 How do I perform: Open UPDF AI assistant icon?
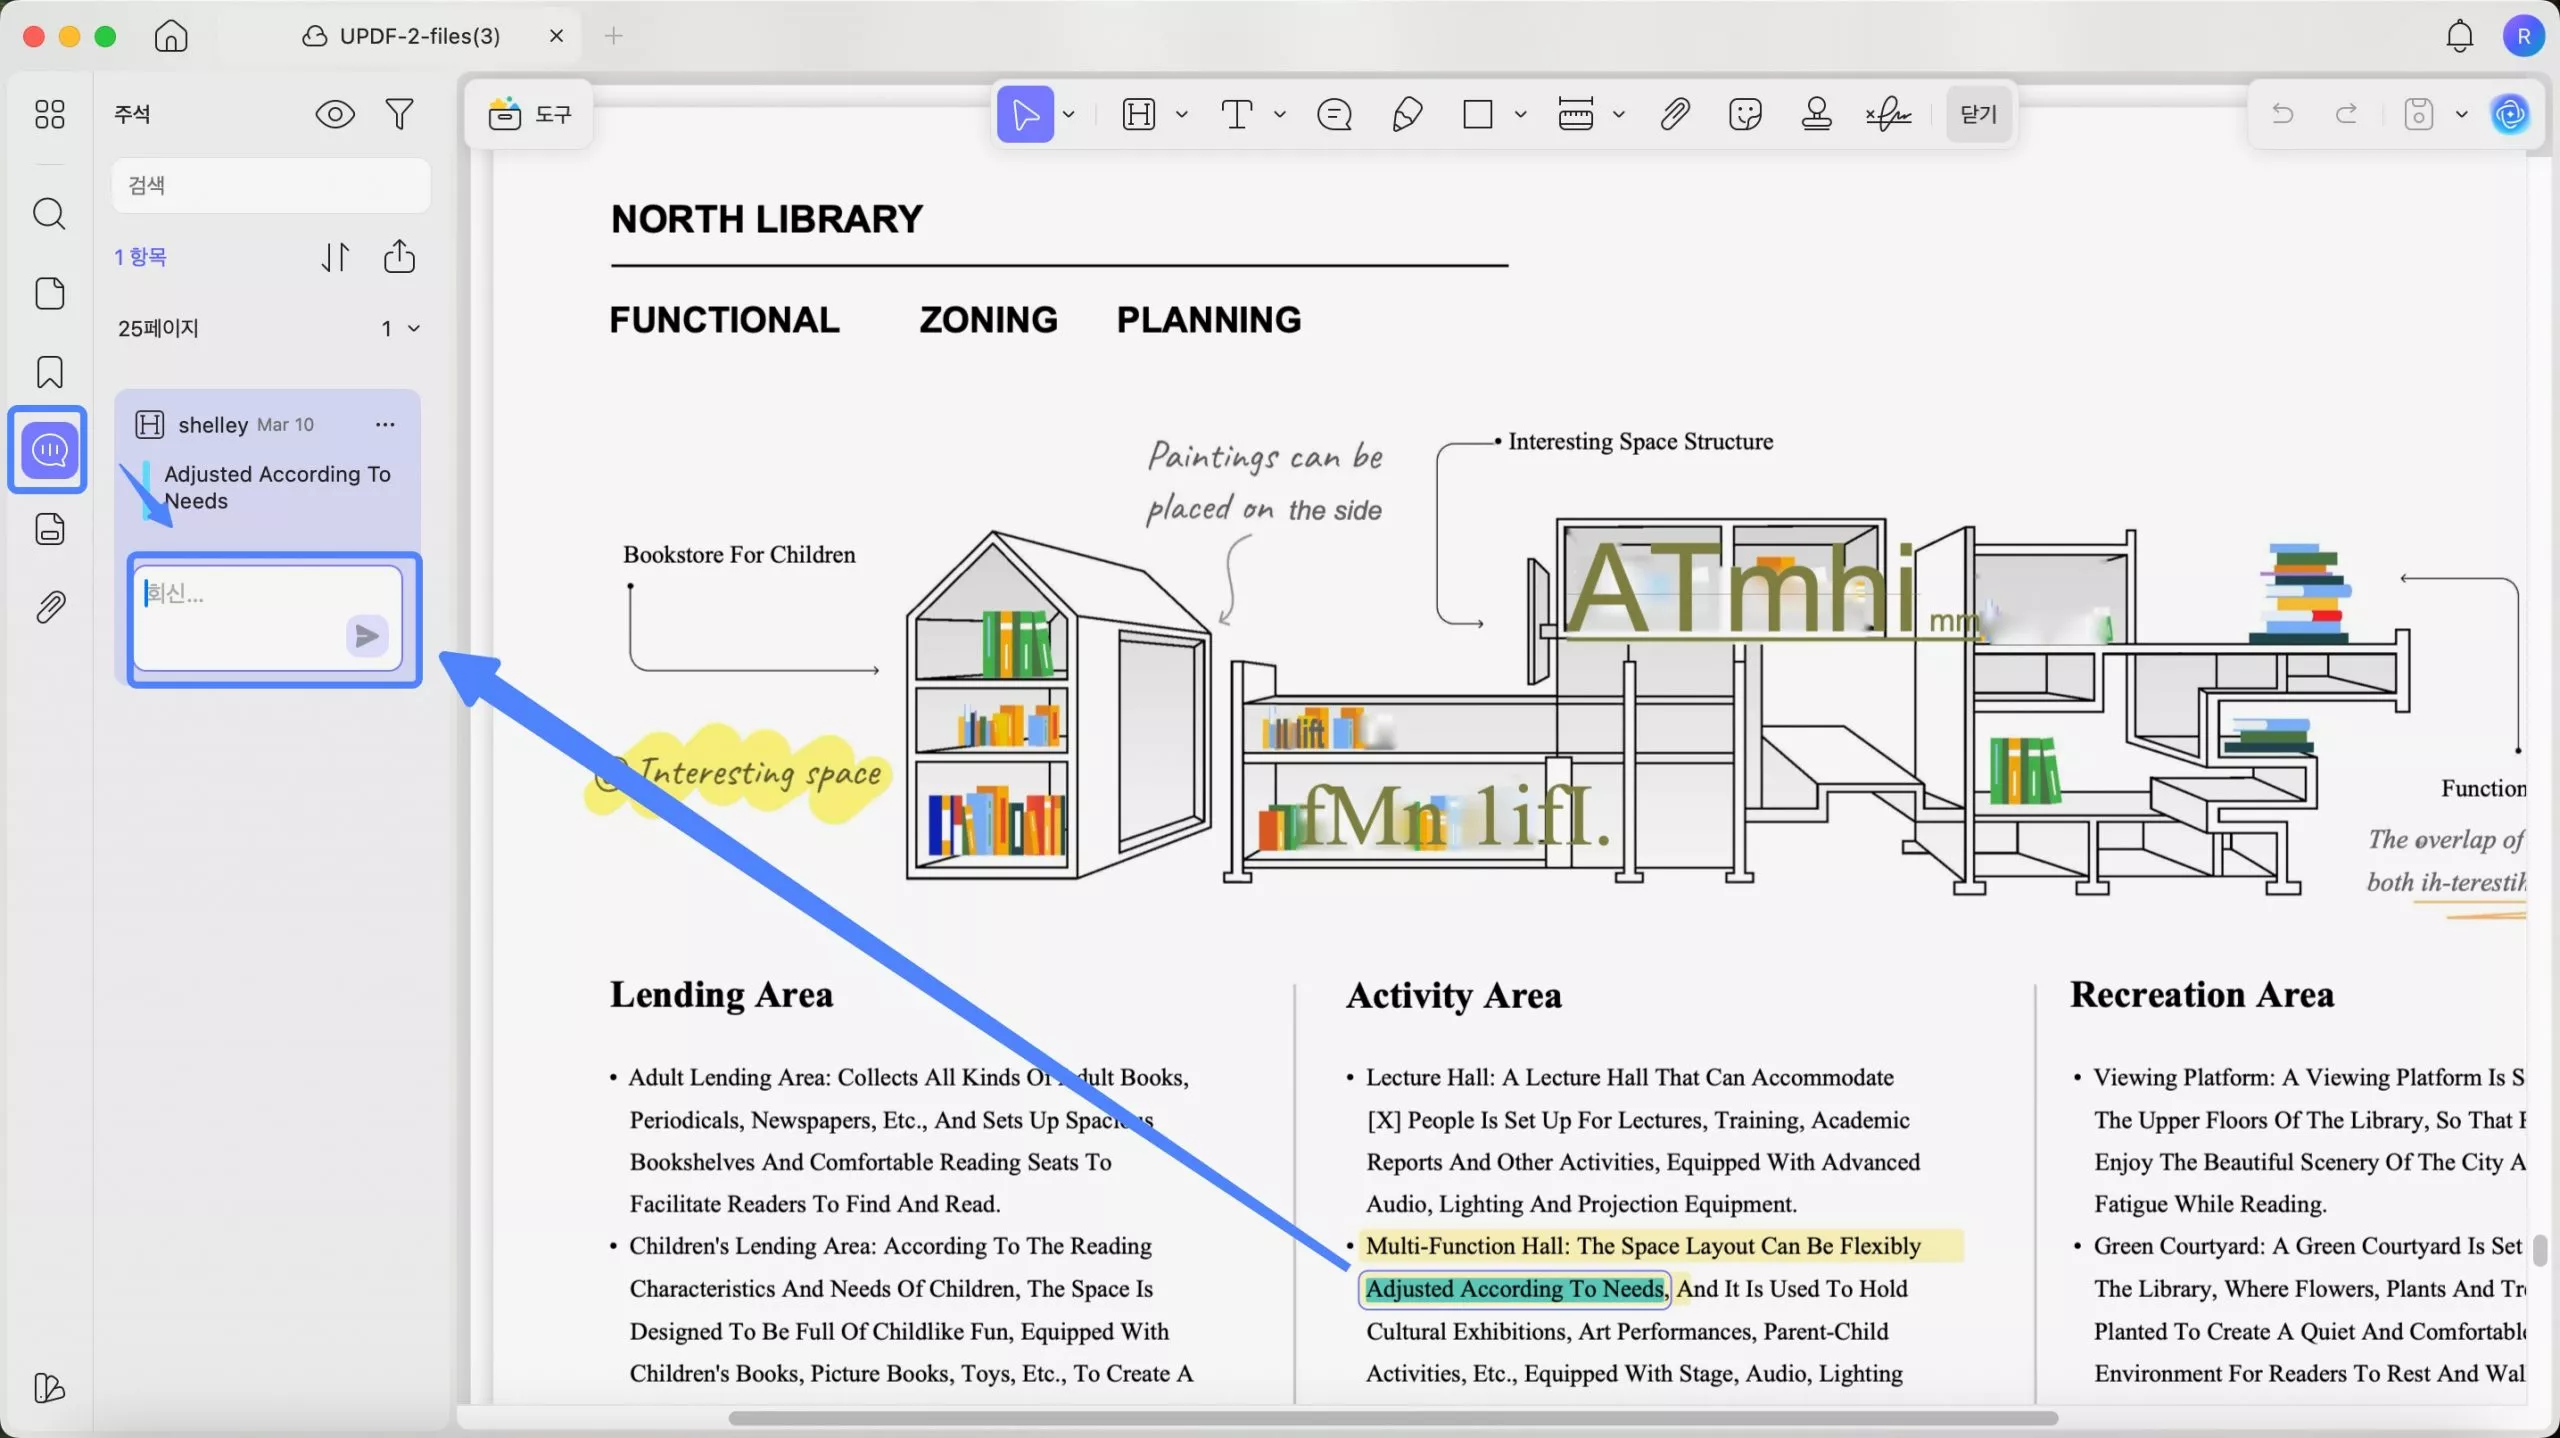click(x=2510, y=114)
